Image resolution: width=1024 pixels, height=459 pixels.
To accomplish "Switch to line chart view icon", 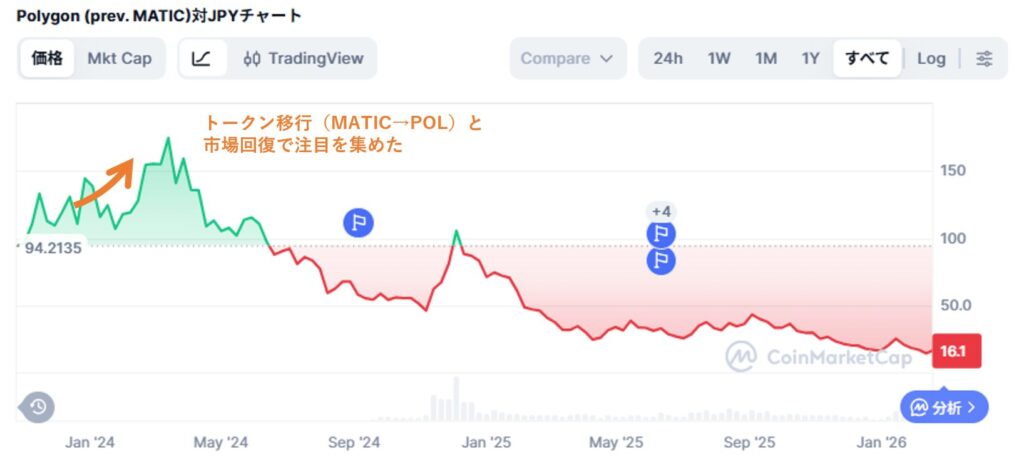I will pos(201,59).
